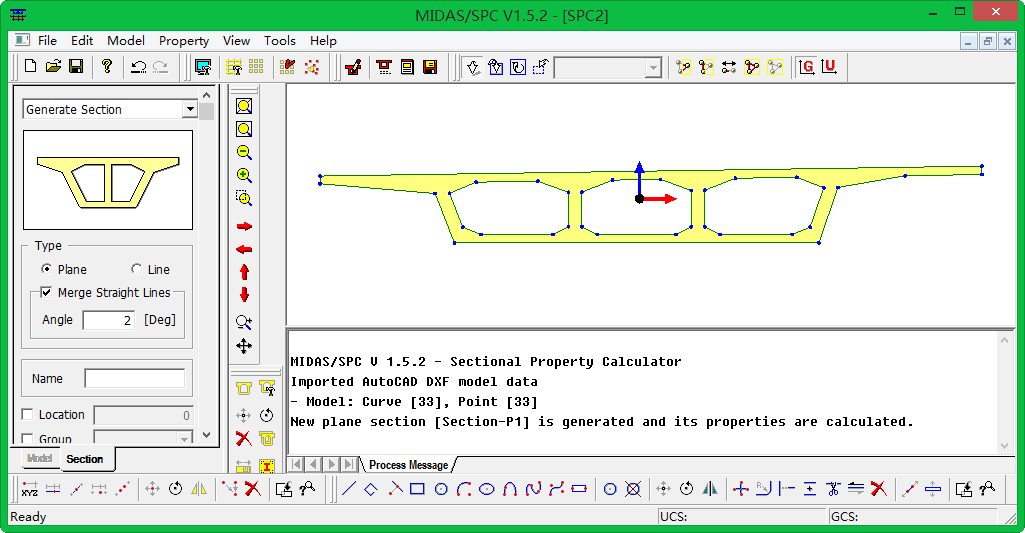Click the UCS: status bar field
Viewport: 1025px width, 533px height.
point(741,517)
